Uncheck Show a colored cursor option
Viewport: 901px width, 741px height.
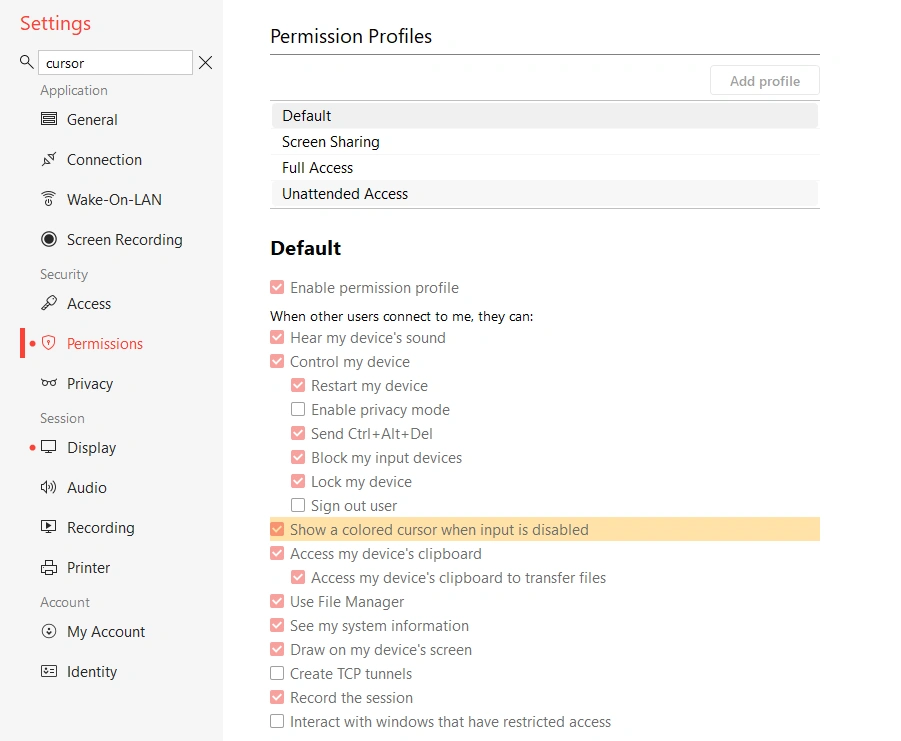[277, 530]
